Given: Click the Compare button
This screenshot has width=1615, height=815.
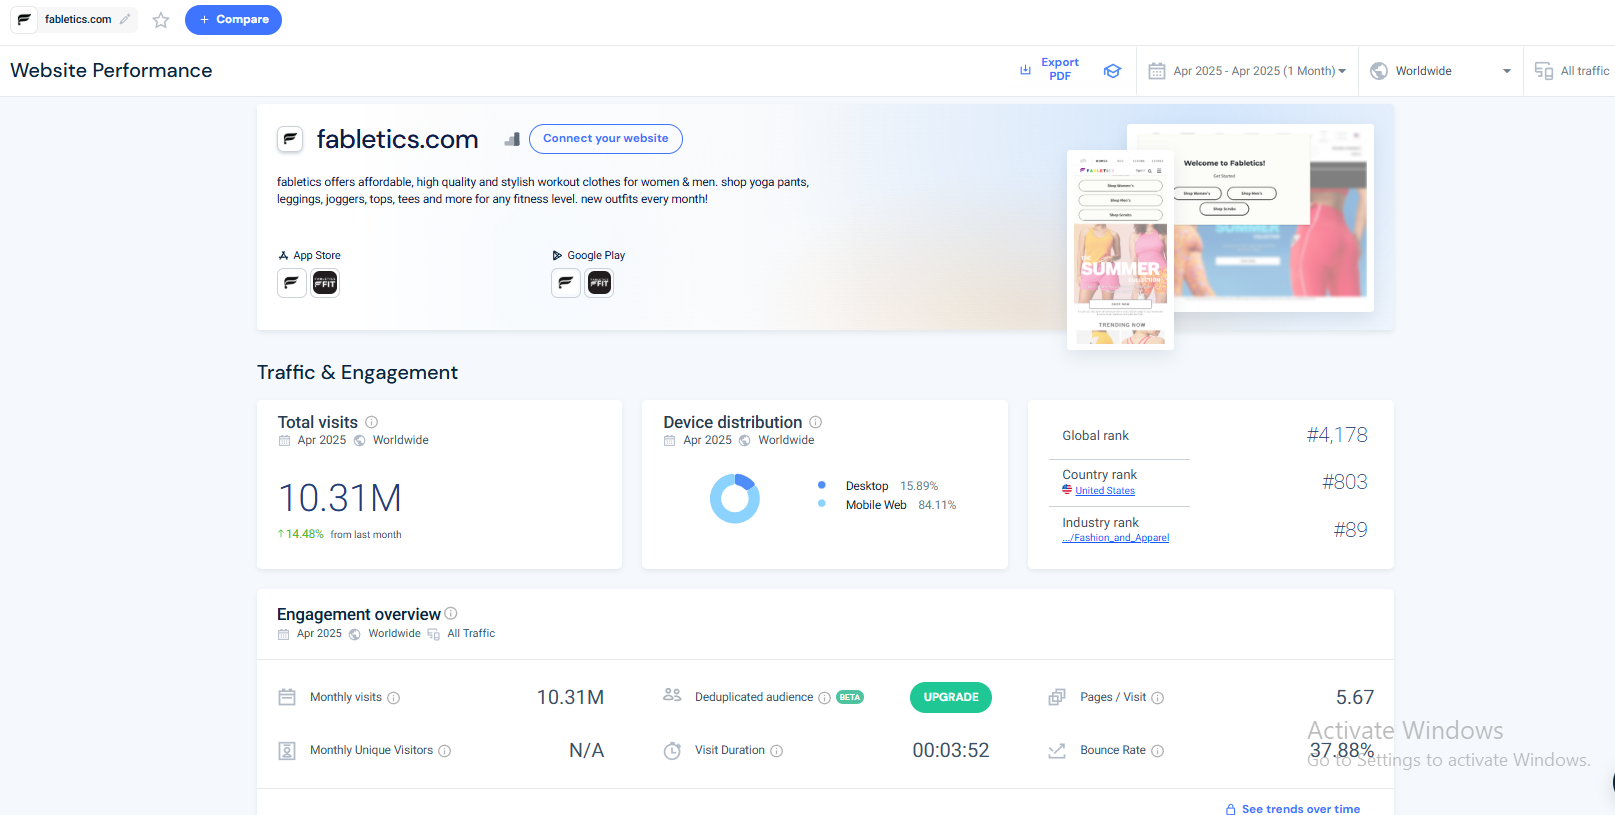Looking at the screenshot, I should [233, 19].
